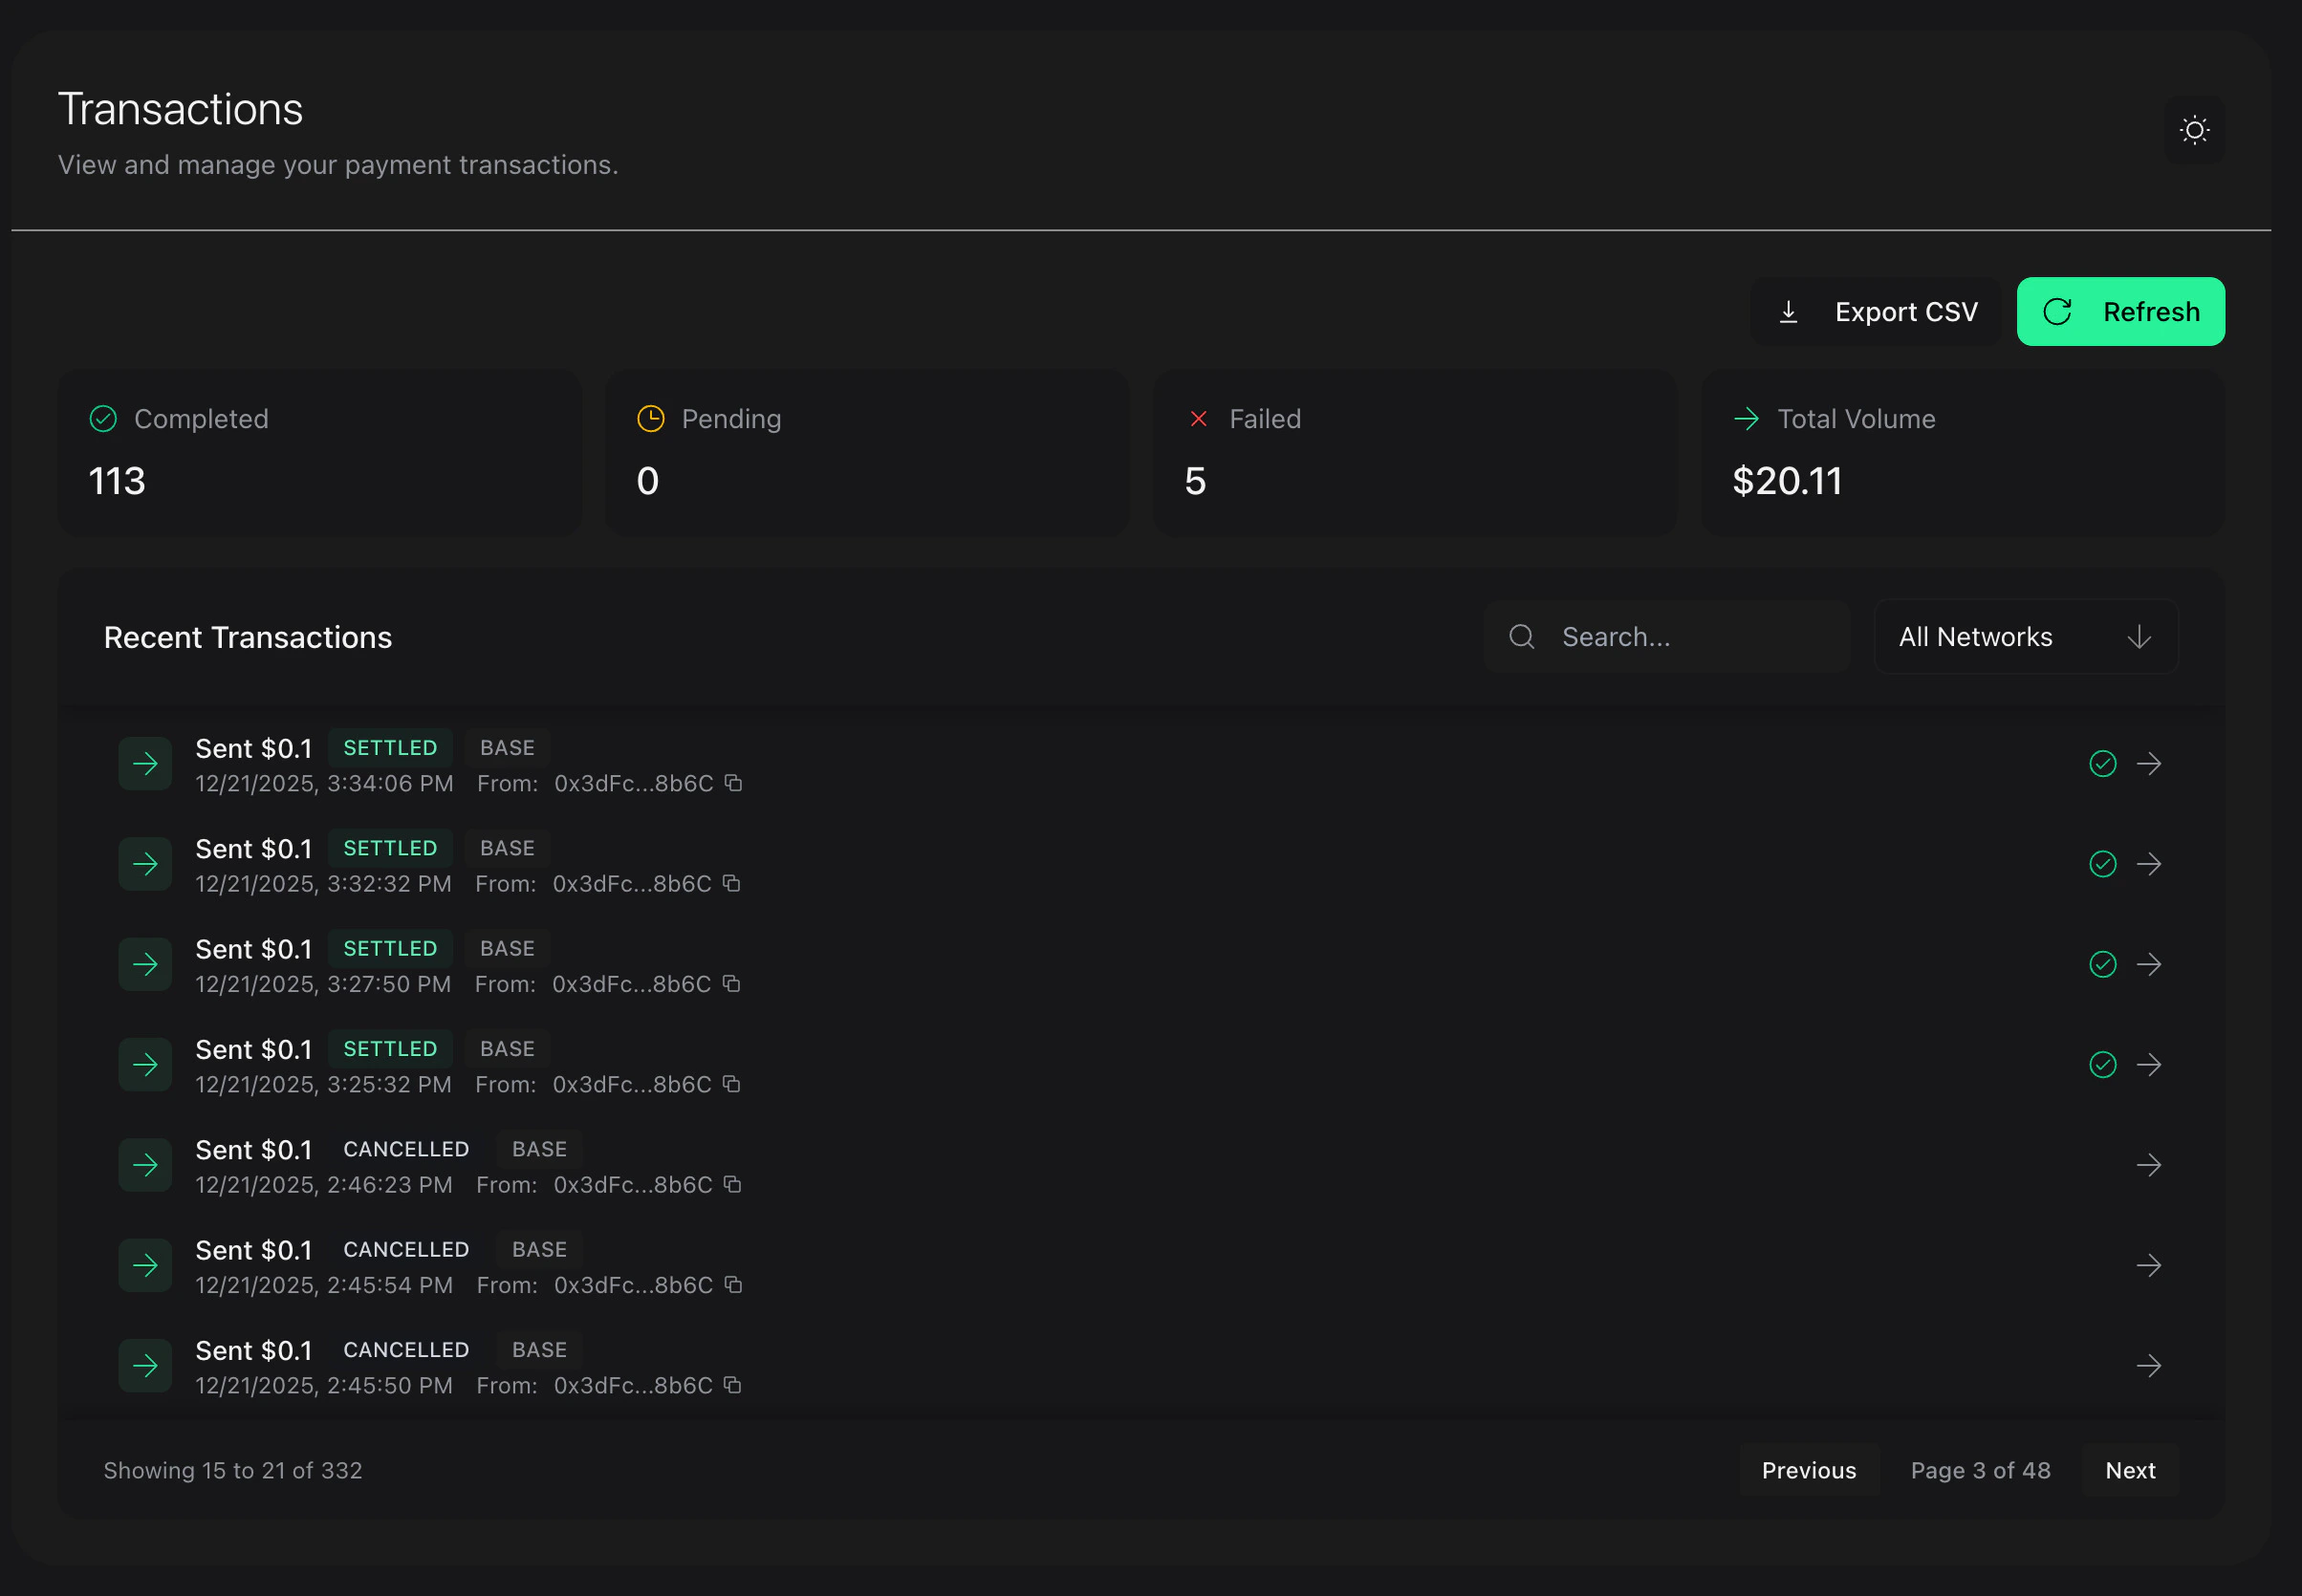
Task: Click the download icon inside Export CSV
Action: click(1789, 311)
